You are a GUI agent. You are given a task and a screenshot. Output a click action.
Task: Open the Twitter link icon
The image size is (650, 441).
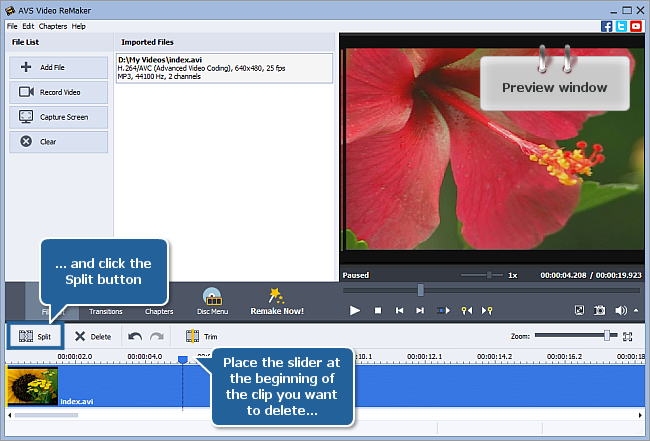pyautogui.click(x=621, y=26)
